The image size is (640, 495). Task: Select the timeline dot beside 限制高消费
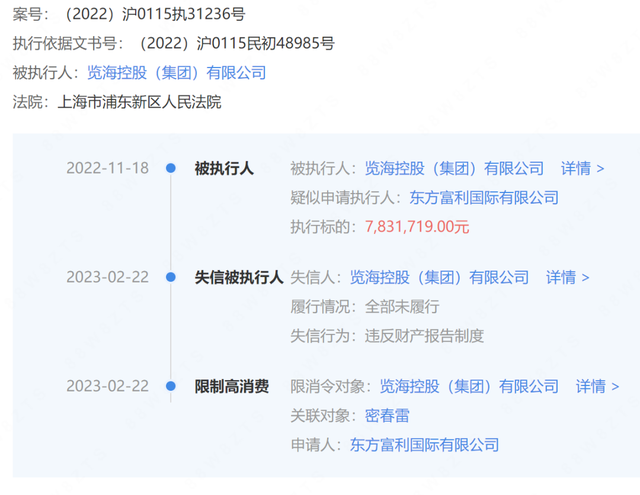click(x=171, y=386)
